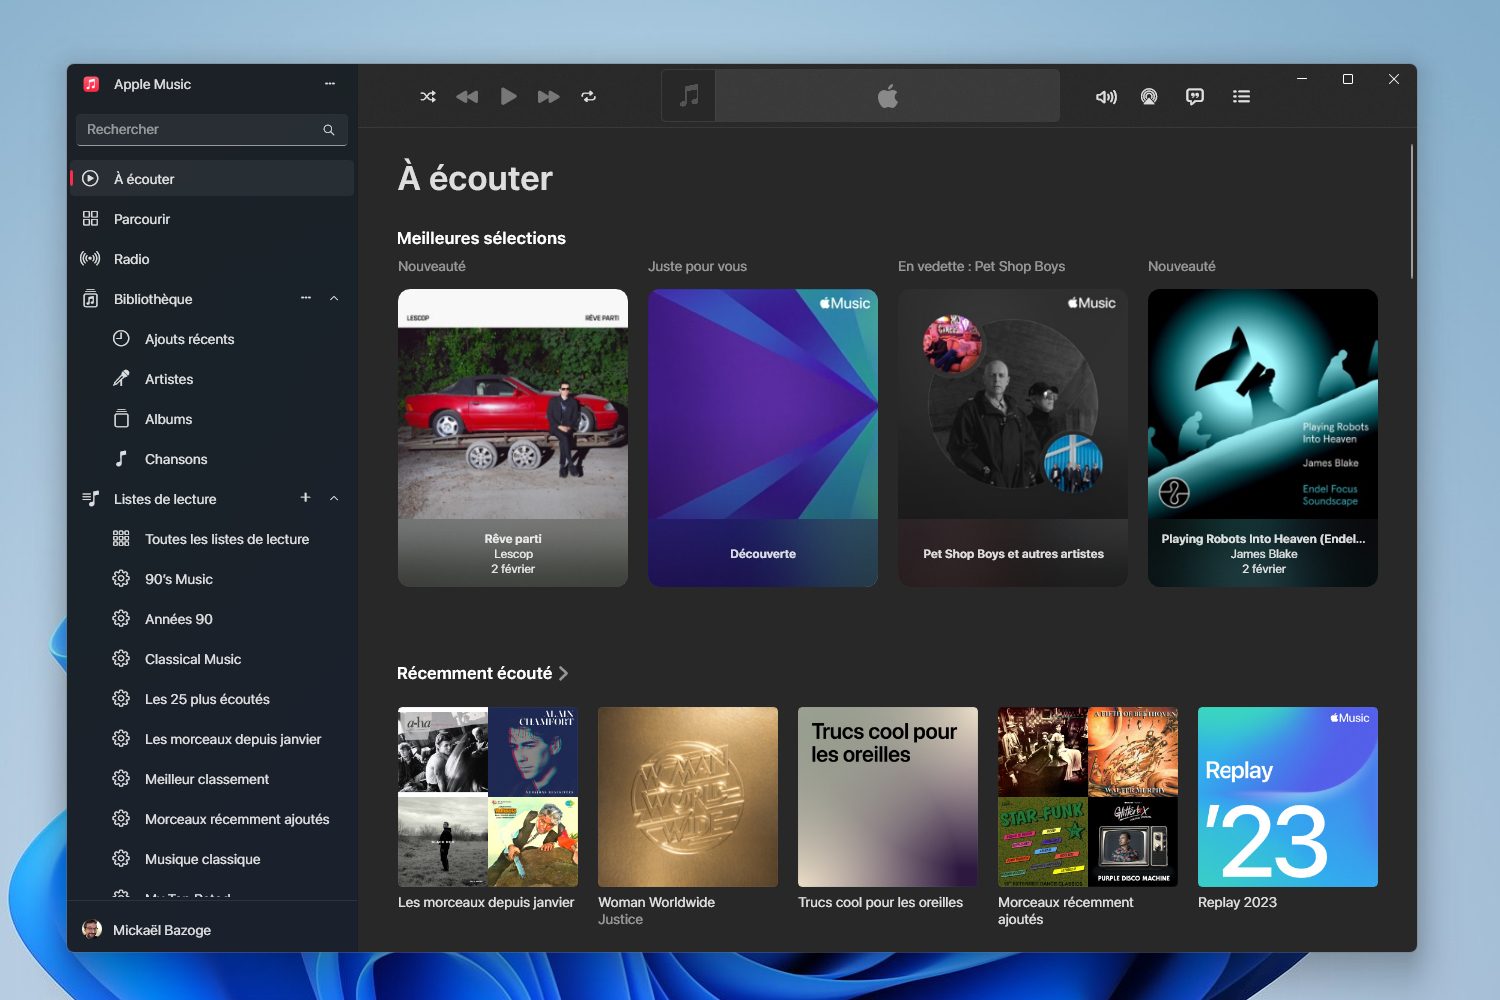
Task: Click the Radio broadcast icon in sidebar
Action: (90, 259)
